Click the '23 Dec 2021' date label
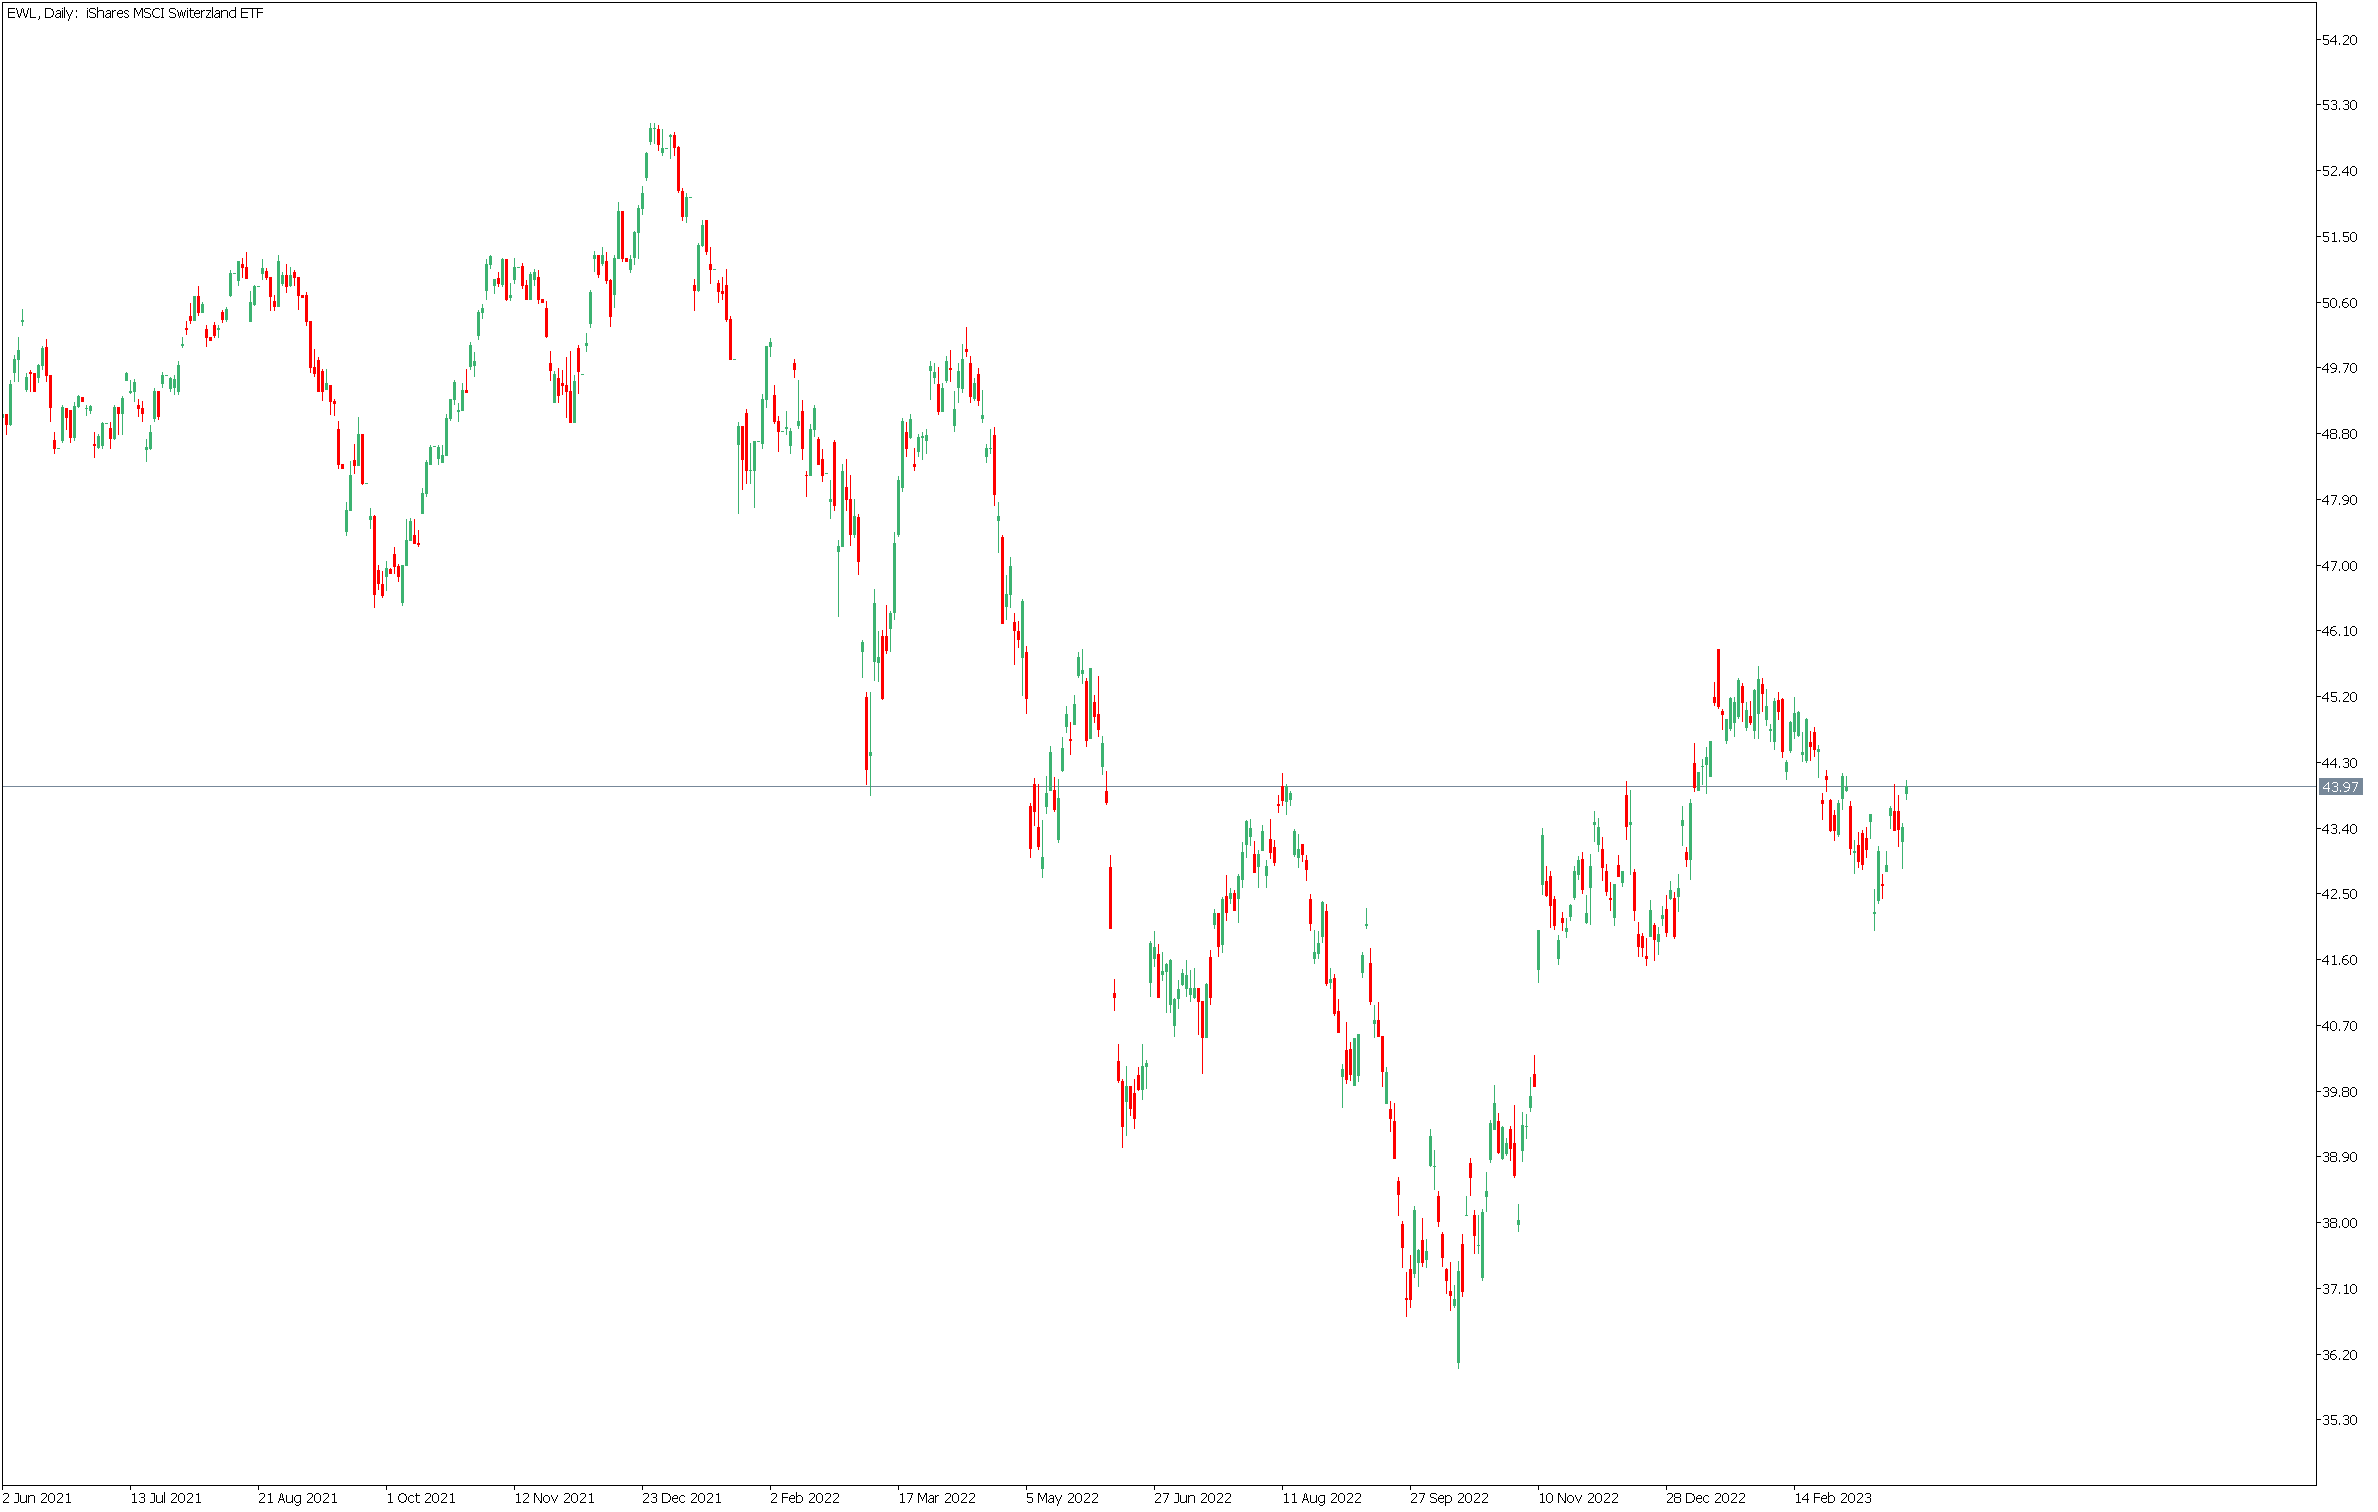Image resolution: width=2378 pixels, height=1512 pixels. [682, 1498]
